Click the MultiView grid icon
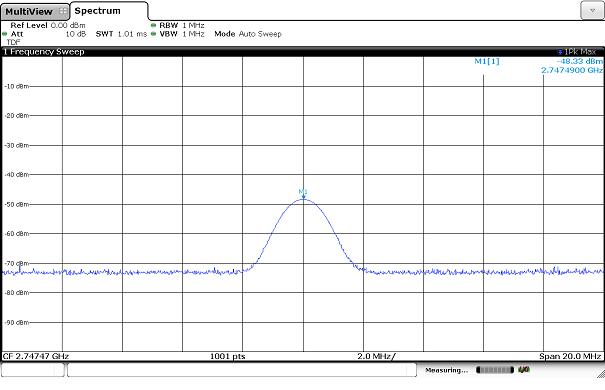The height and width of the screenshot is (390, 605). (x=63, y=12)
